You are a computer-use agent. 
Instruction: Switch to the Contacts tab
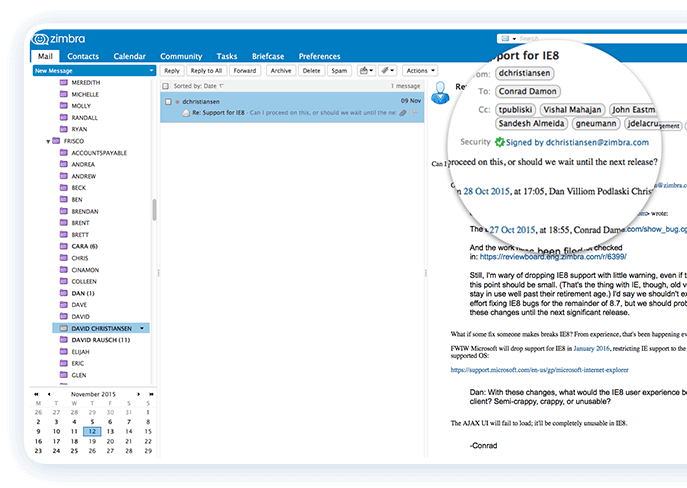pos(83,56)
